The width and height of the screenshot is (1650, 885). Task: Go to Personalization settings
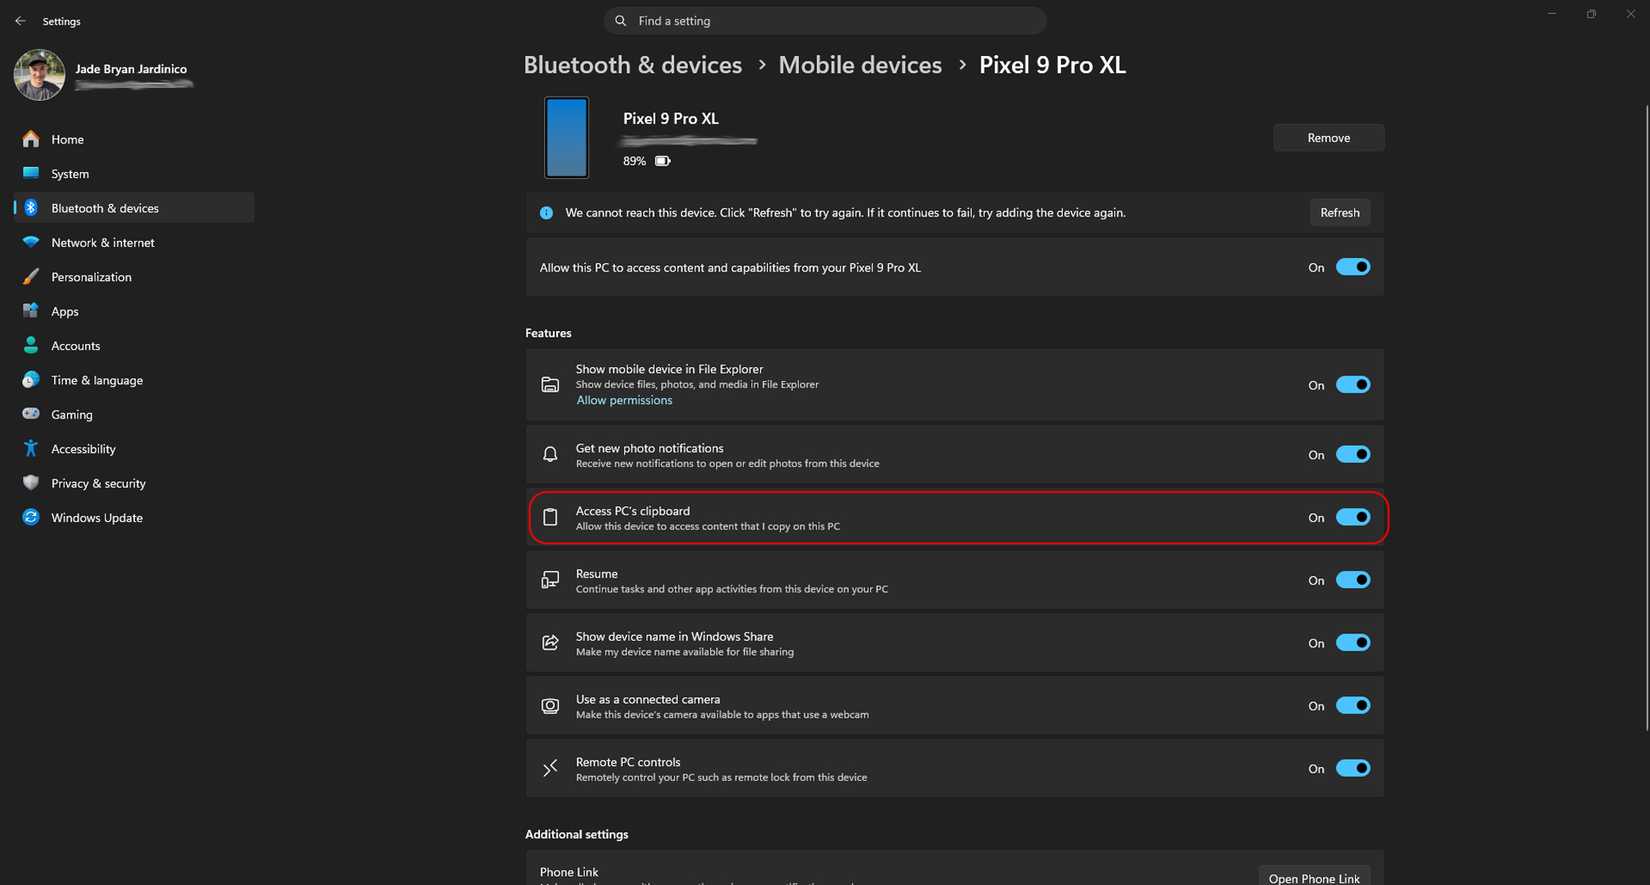pos(134,277)
